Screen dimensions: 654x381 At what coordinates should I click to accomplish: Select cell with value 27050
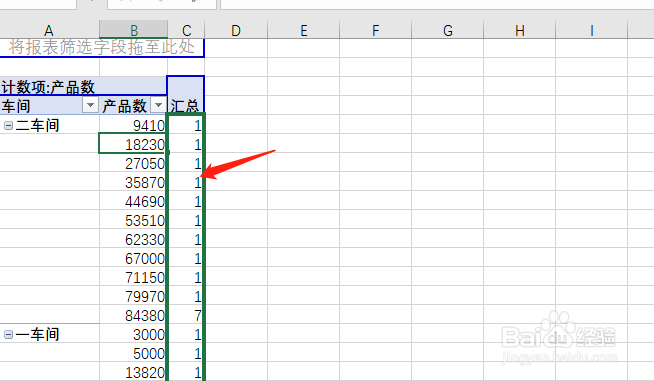click(x=133, y=163)
